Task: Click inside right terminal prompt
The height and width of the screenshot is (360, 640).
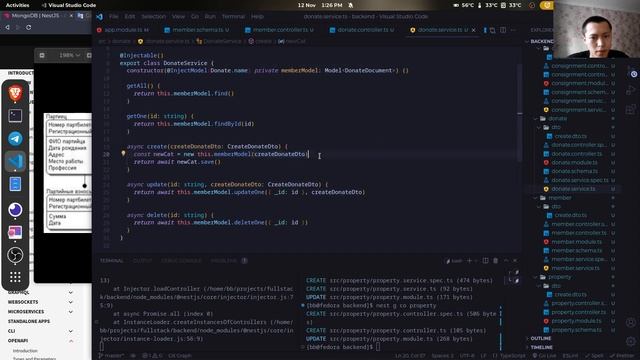Action: coord(378,347)
